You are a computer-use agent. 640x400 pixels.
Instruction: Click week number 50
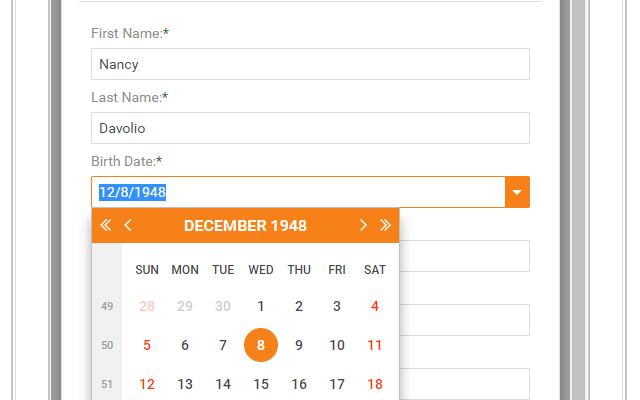coord(107,345)
